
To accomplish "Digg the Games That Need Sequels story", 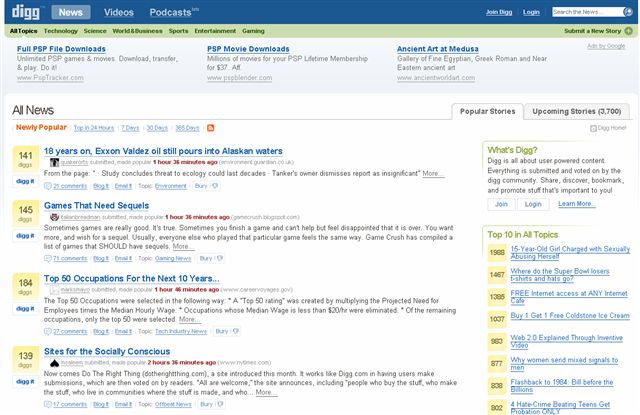I will click(25, 236).
